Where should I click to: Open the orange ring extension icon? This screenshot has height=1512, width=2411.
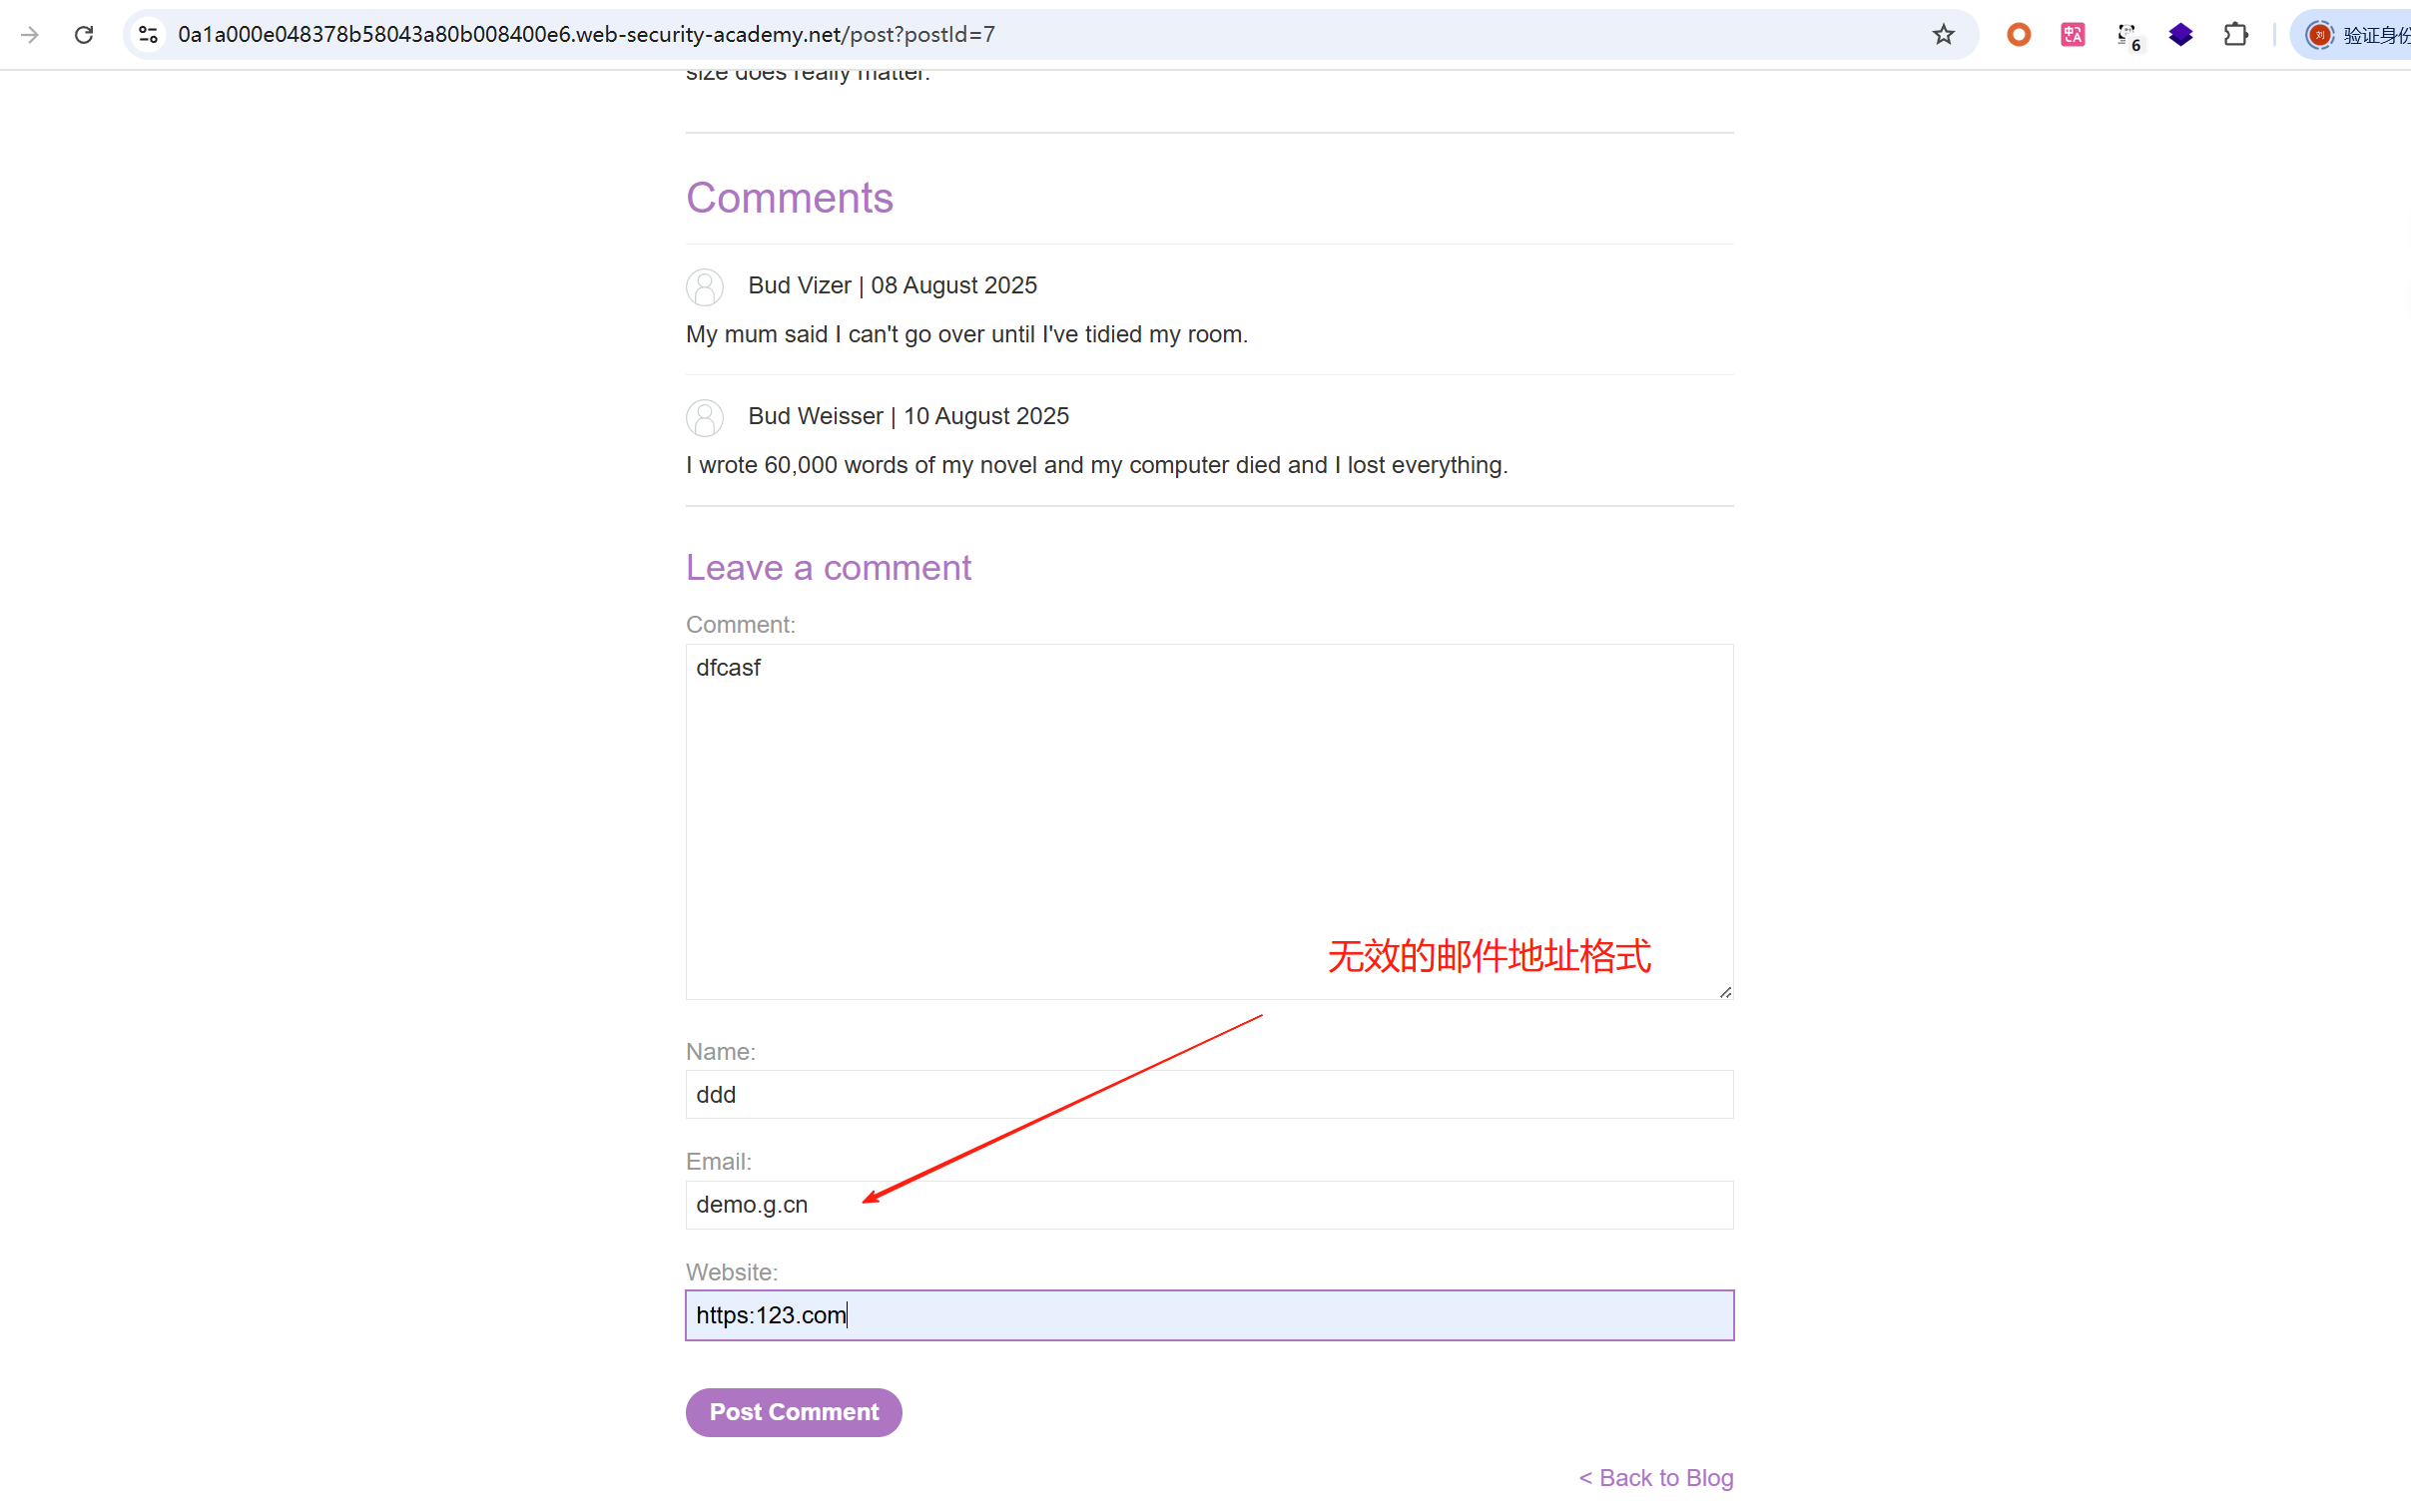pyautogui.click(x=2018, y=35)
